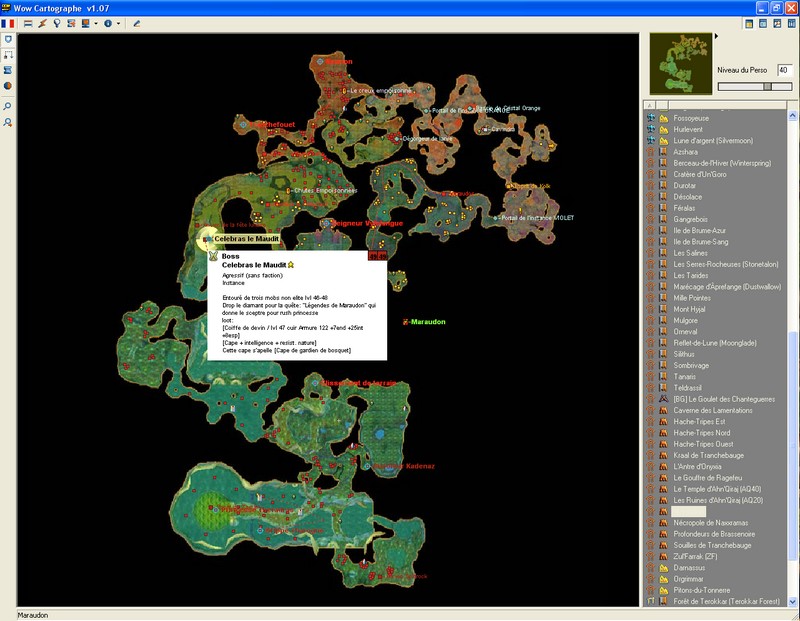Click the battleground icon beside Le Goulet des Chanteguerres

(663, 399)
